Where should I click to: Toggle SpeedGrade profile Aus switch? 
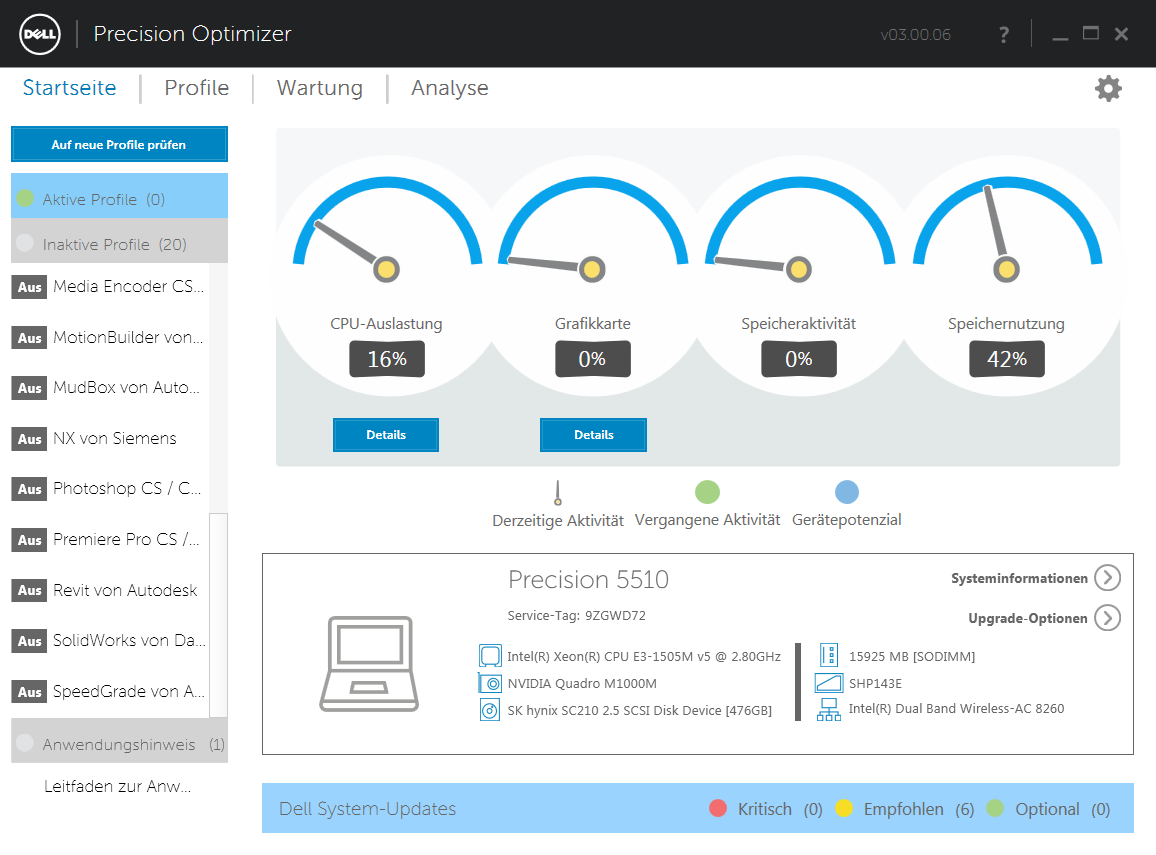[29, 691]
